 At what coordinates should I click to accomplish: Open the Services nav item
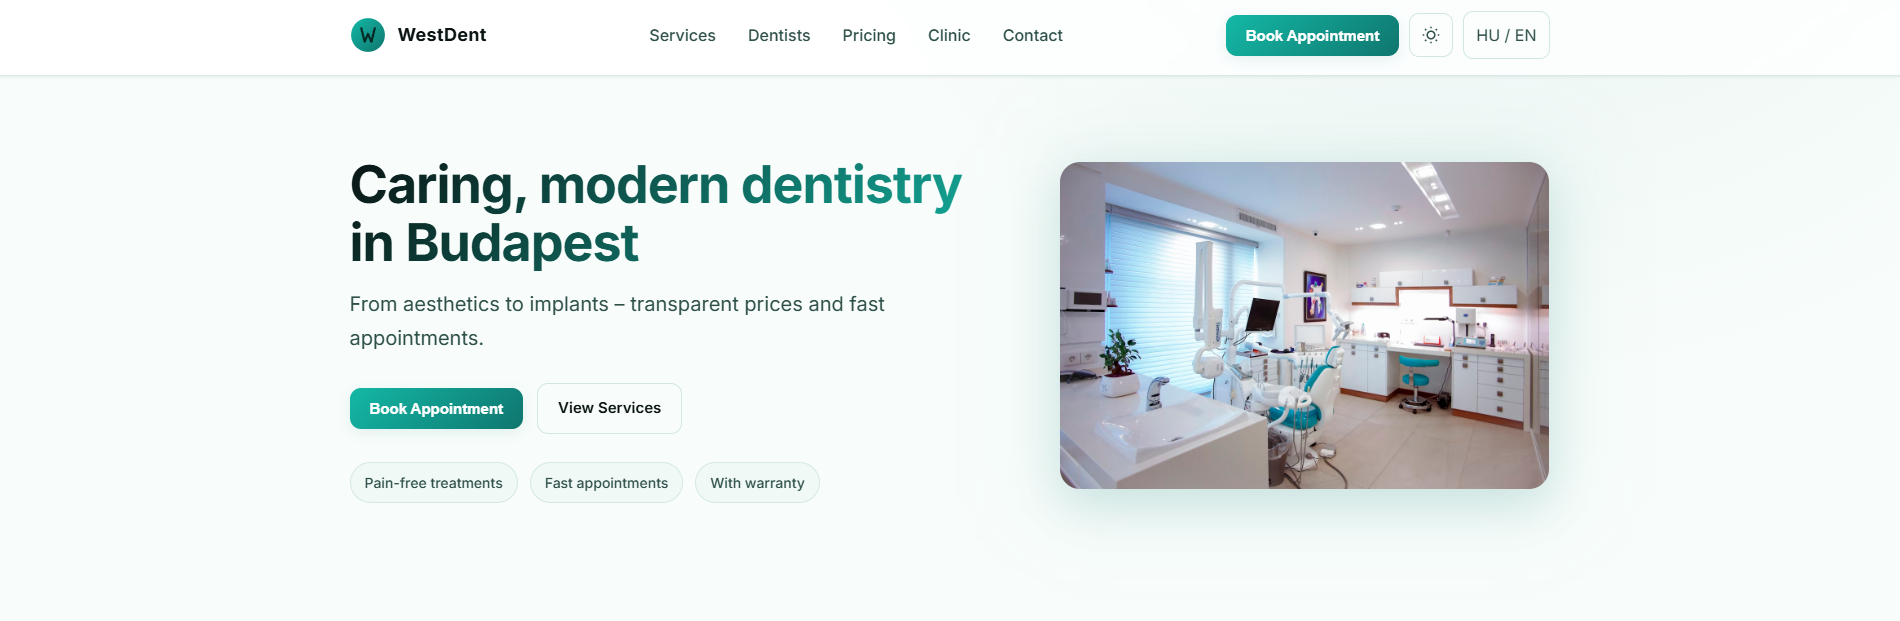[x=682, y=35]
